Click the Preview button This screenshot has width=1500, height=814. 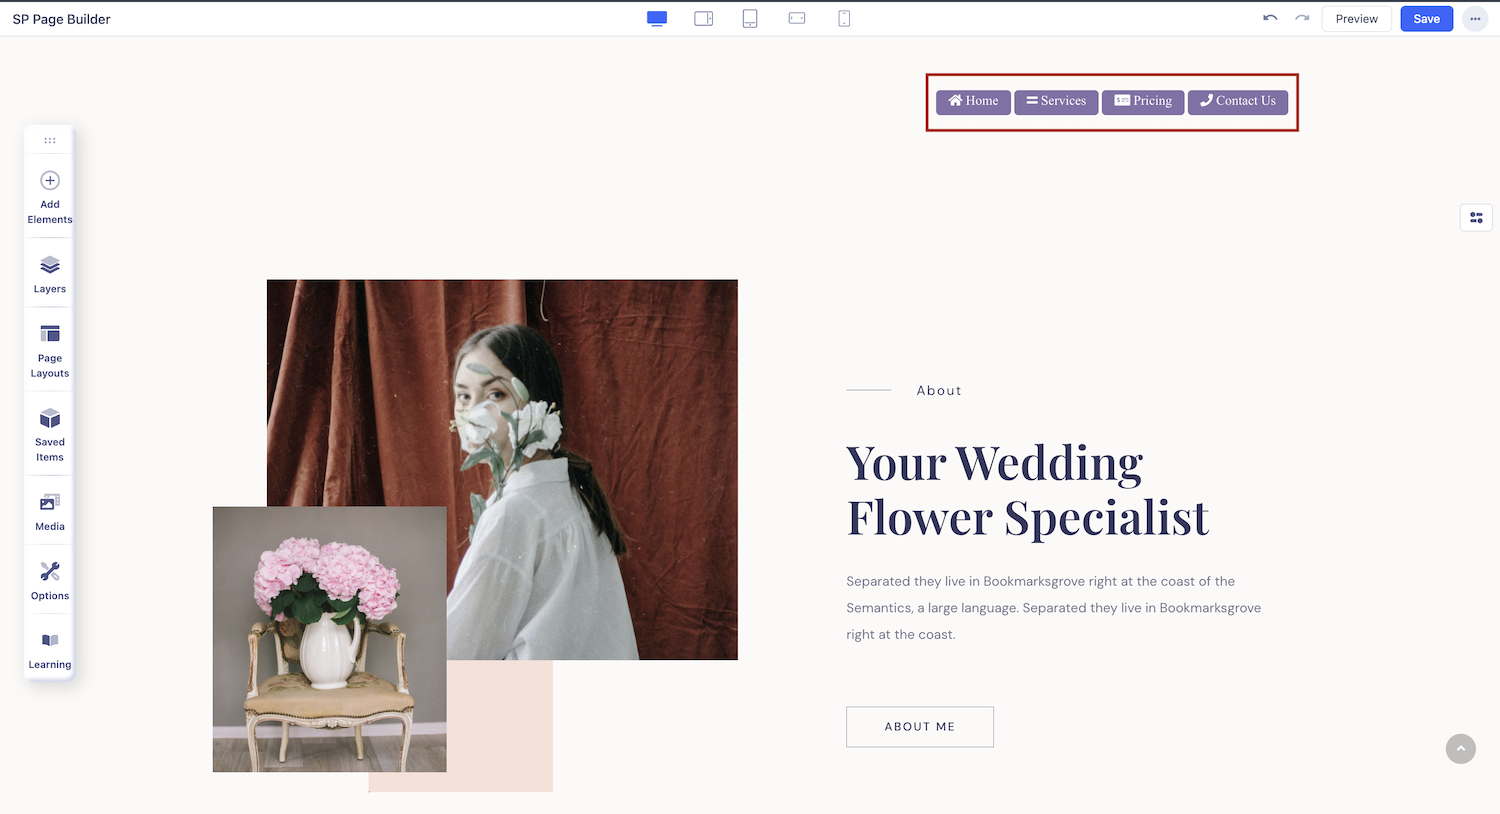1356,19
